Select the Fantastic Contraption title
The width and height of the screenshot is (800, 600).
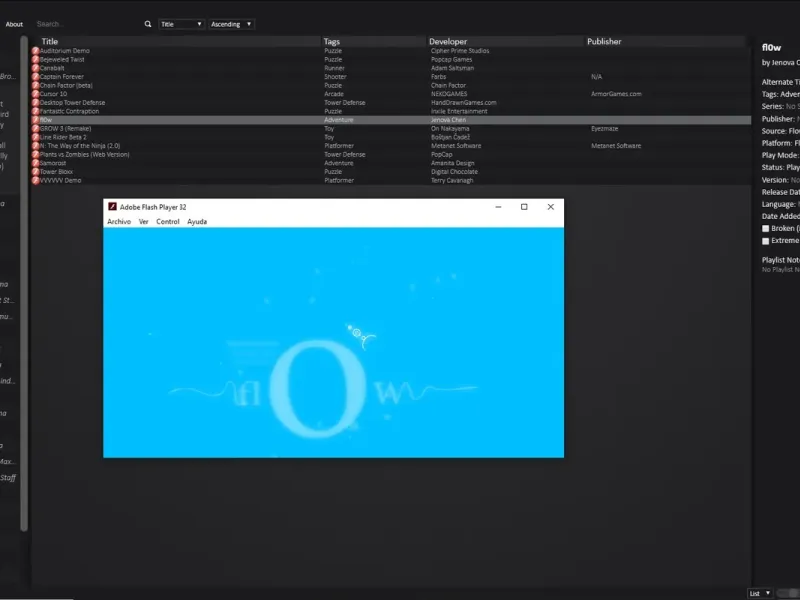coord(69,111)
